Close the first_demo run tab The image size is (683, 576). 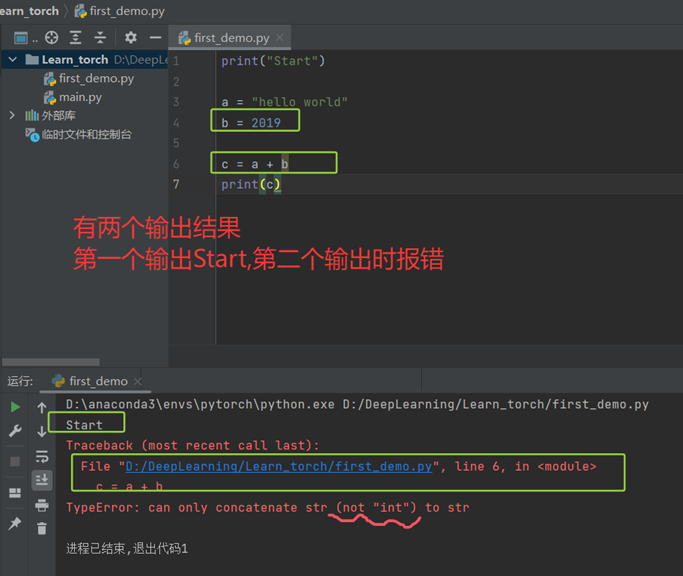pyautogui.click(x=138, y=382)
